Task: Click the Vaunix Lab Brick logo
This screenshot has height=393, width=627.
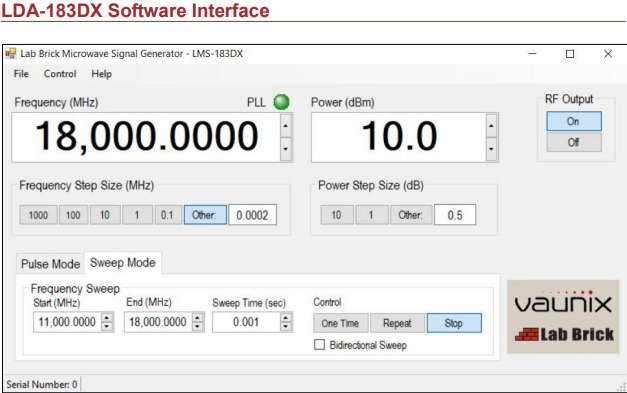Action: (563, 317)
